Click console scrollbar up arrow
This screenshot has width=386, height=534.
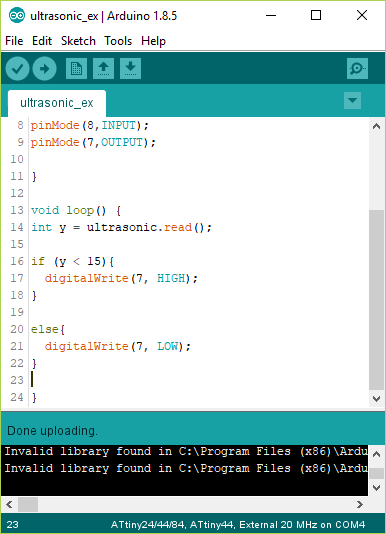[376, 454]
